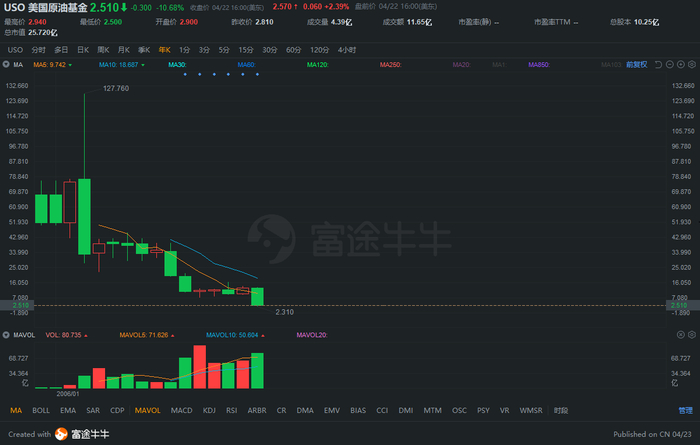This screenshot has height=445, width=700.
Task: Click the 127.760 high price candlestick label
Action: click(116, 88)
